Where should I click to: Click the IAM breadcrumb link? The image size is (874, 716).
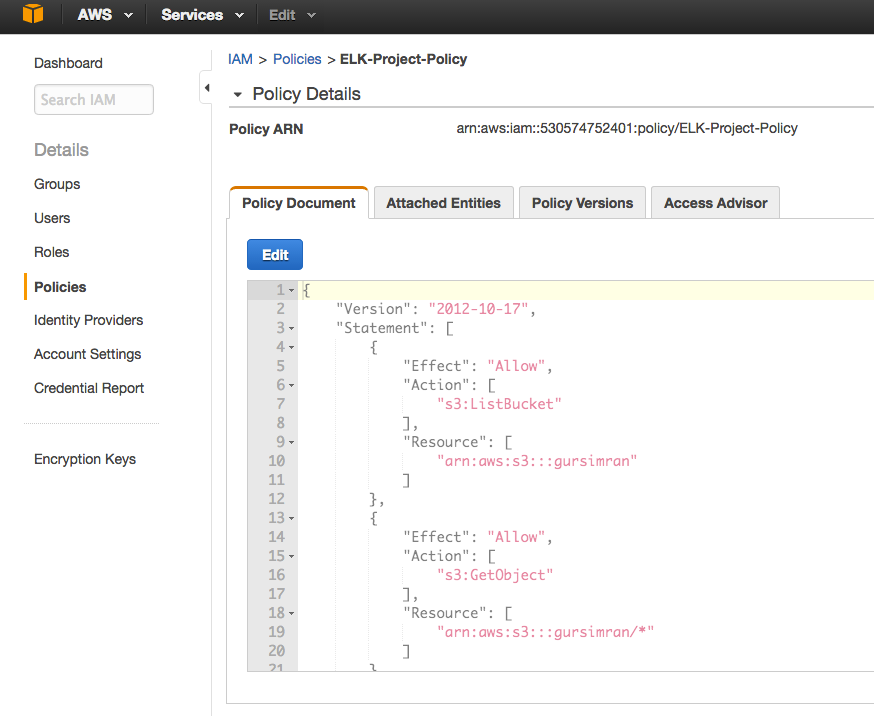(x=240, y=59)
